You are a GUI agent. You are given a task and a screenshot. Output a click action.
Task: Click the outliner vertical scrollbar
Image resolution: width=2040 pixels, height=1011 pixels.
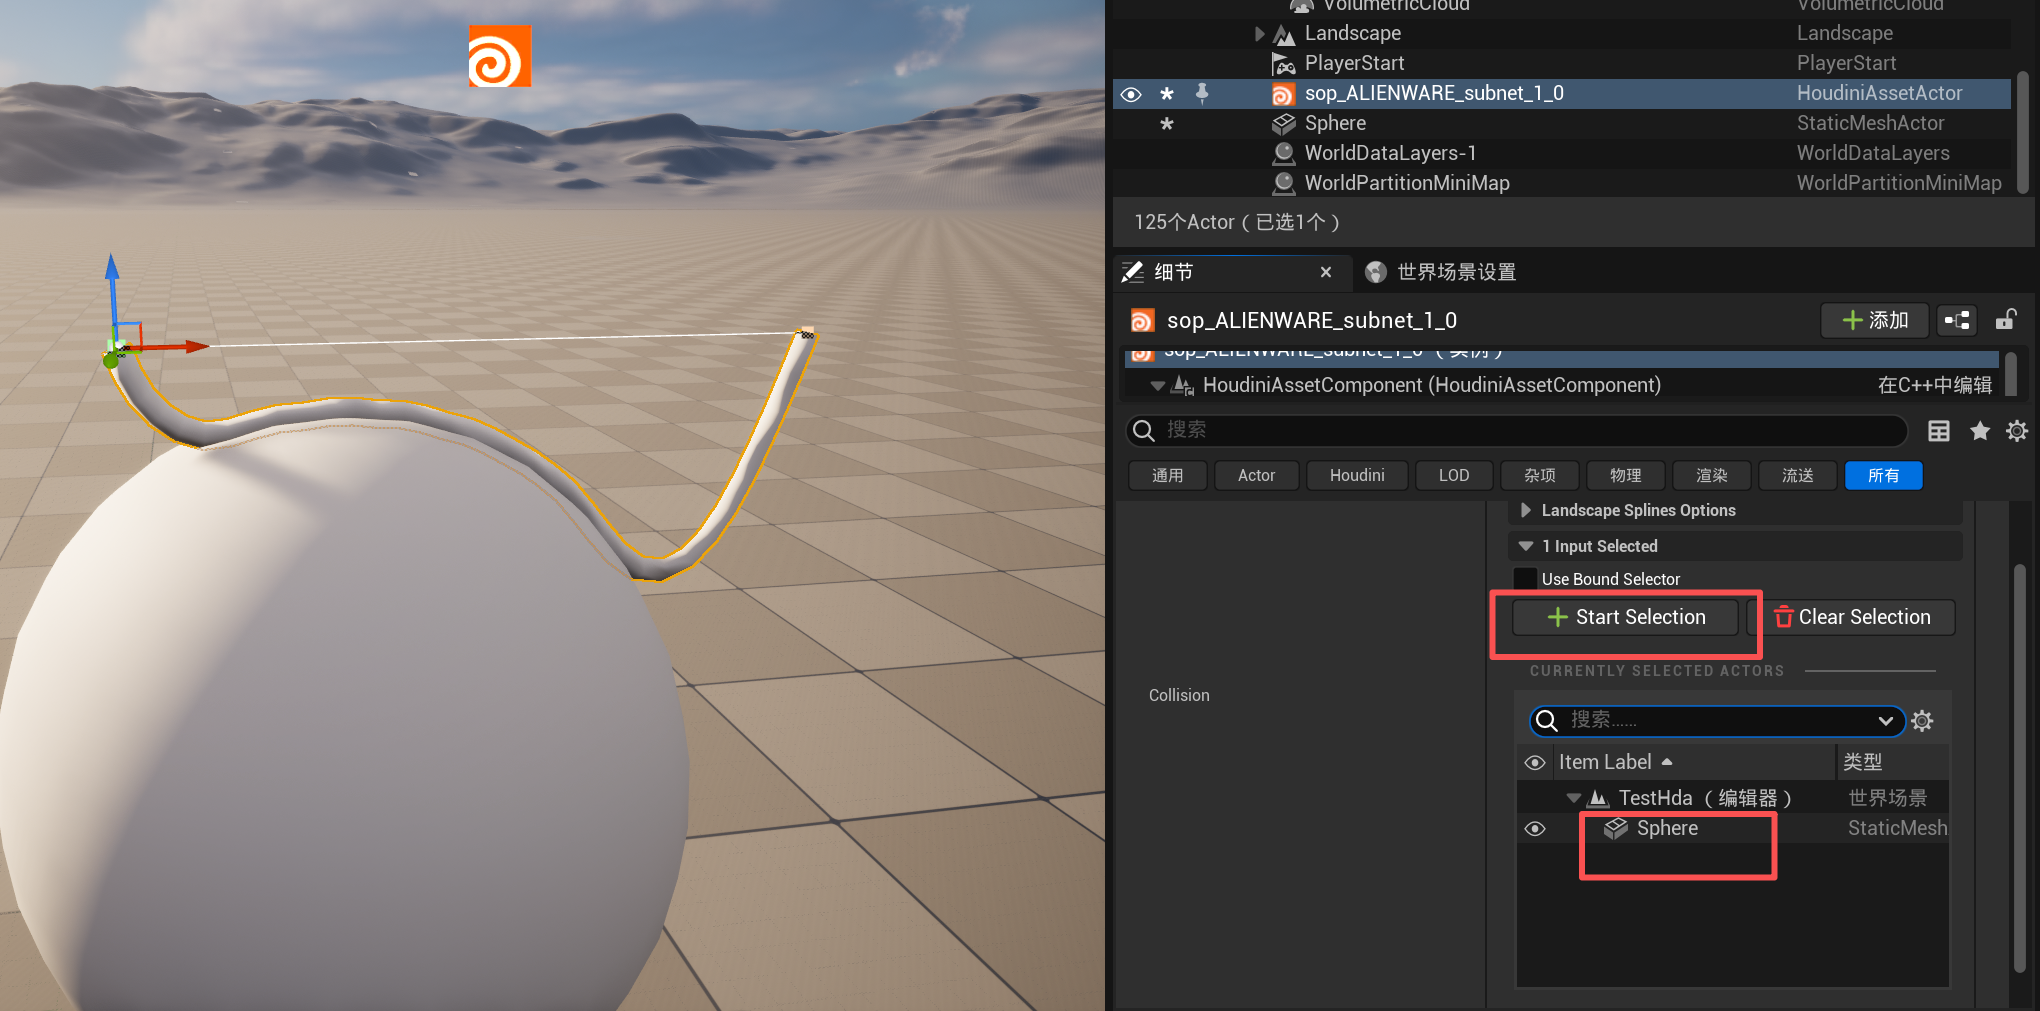(x=2023, y=131)
